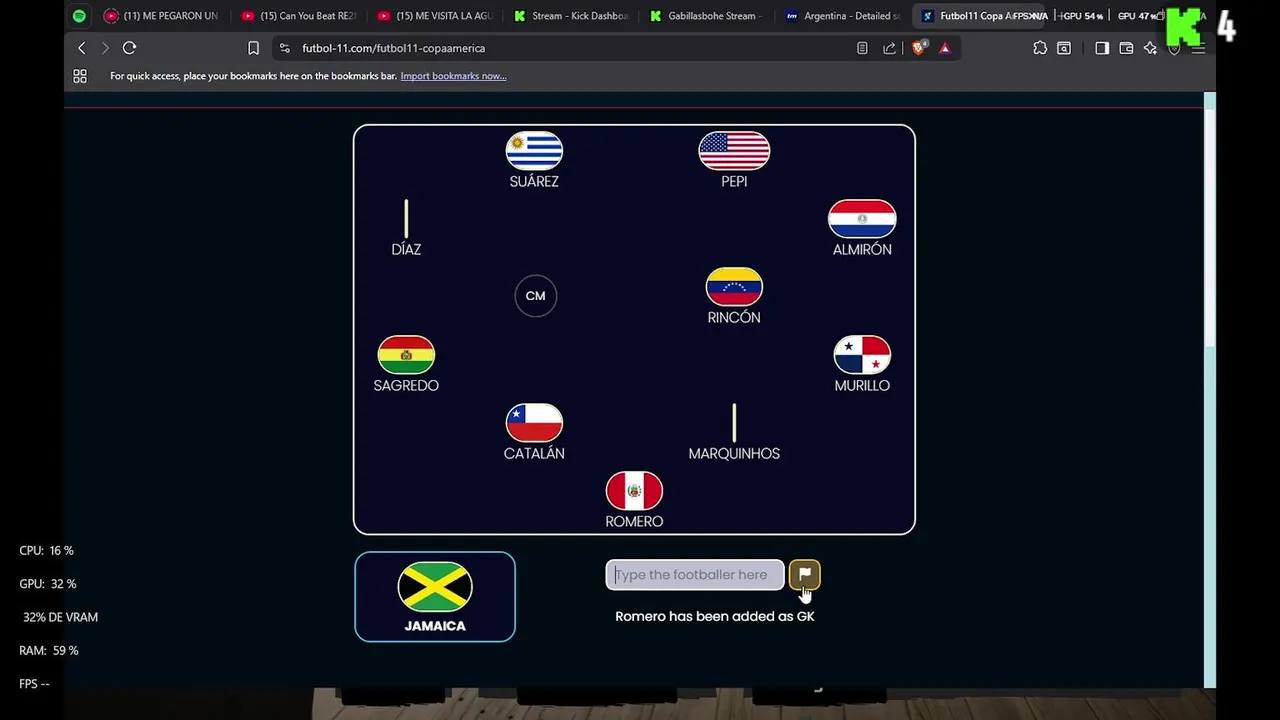The width and height of the screenshot is (1280, 720).
Task: Toggle the browser sidebar panel icon
Action: pos(1102,48)
